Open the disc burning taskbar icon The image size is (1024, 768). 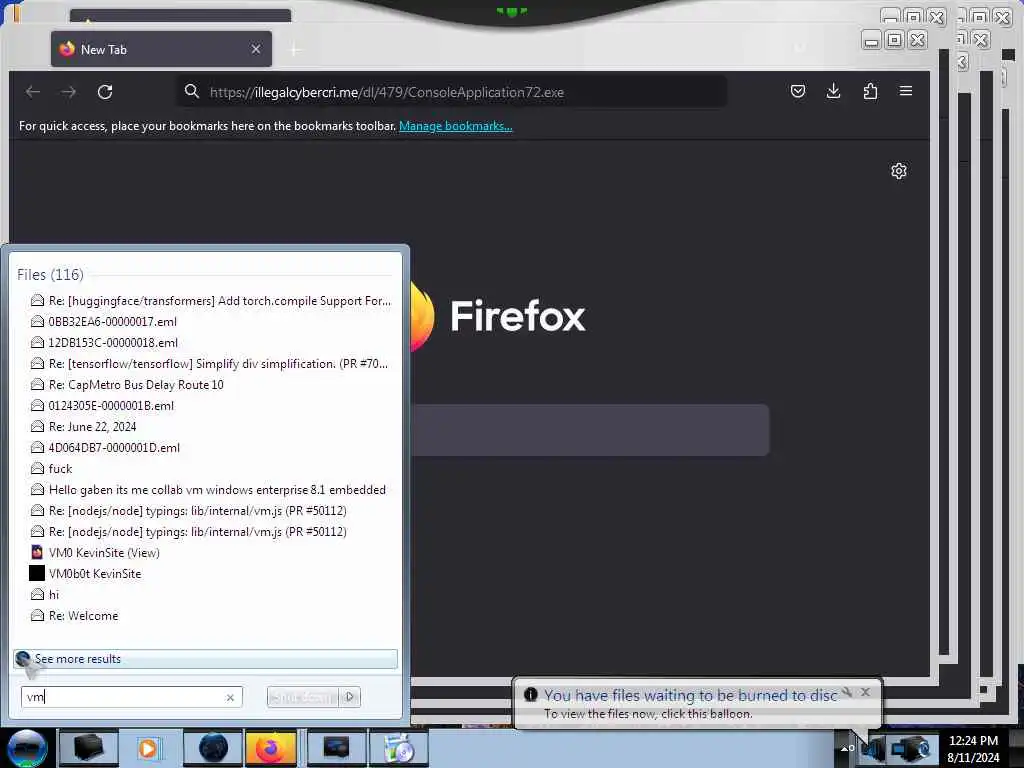coord(399,748)
